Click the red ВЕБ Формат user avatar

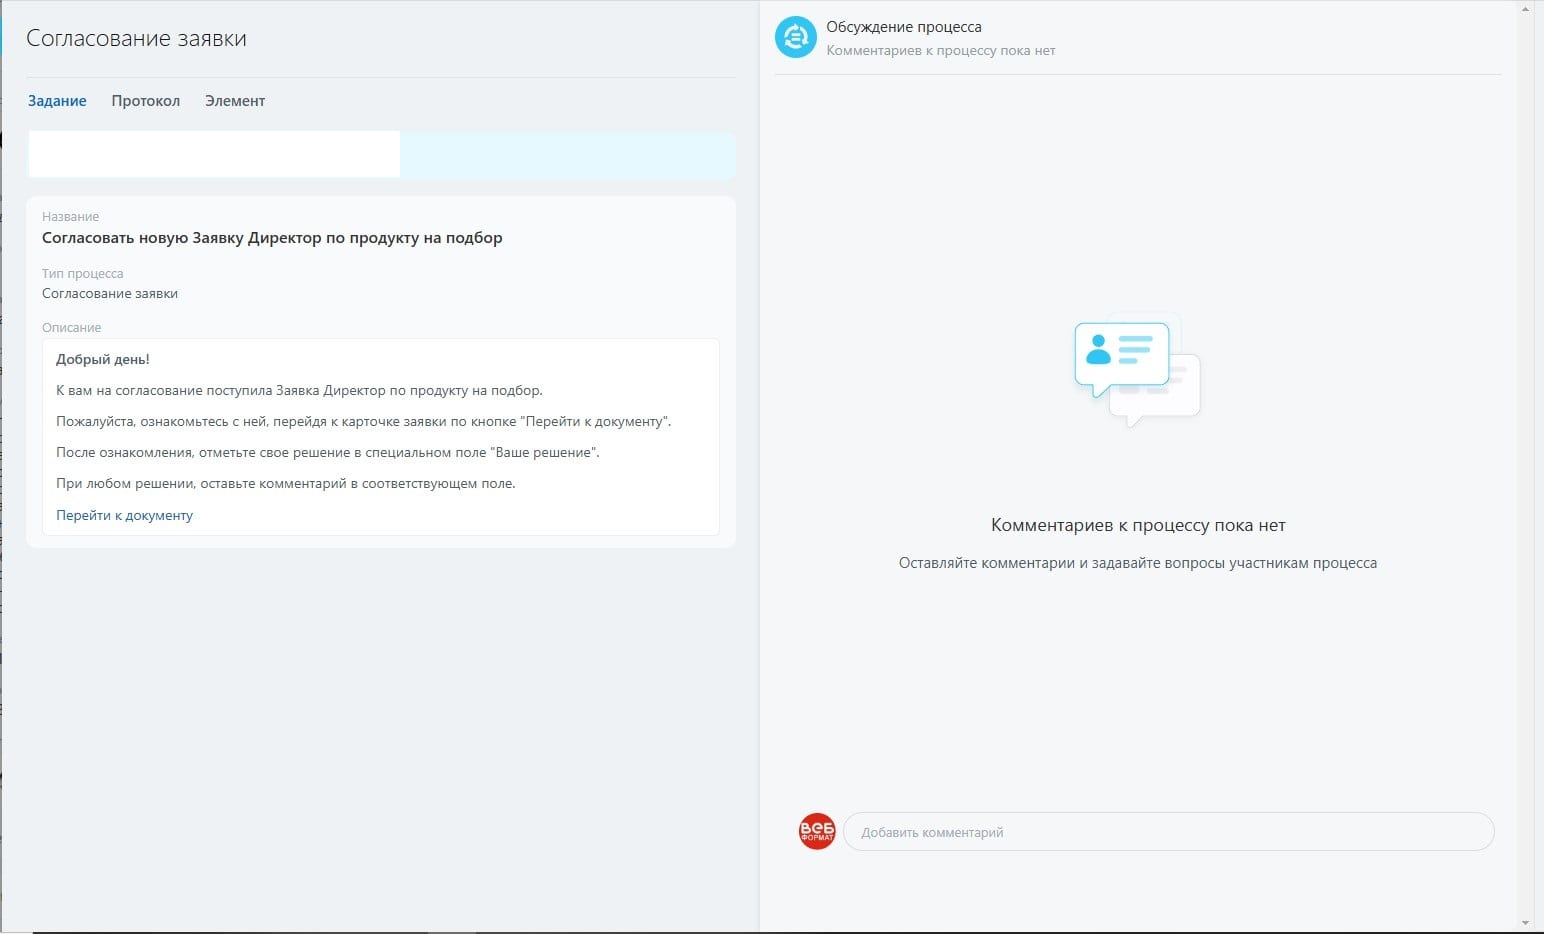(x=817, y=831)
